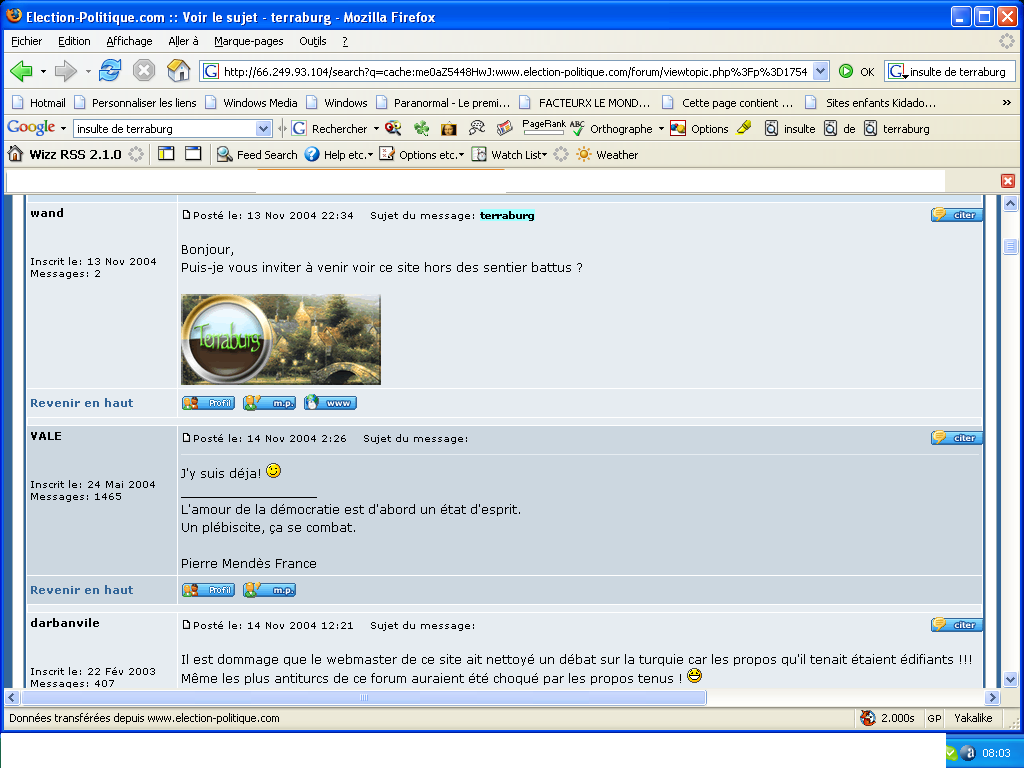
Task: Find the word 'de' on page
Action: click(840, 129)
